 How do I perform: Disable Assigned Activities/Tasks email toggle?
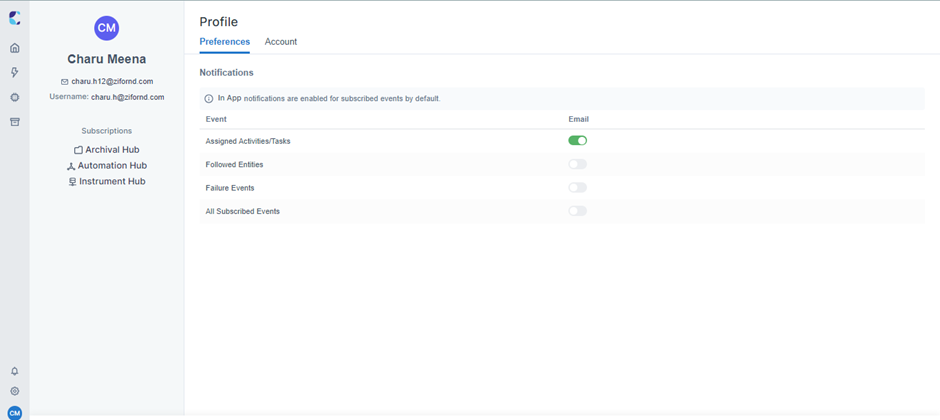coord(577,141)
